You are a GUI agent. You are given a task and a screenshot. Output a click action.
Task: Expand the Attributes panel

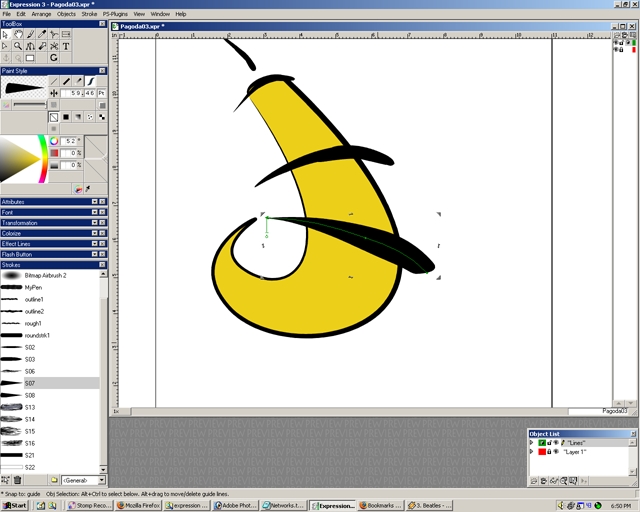coord(94,202)
